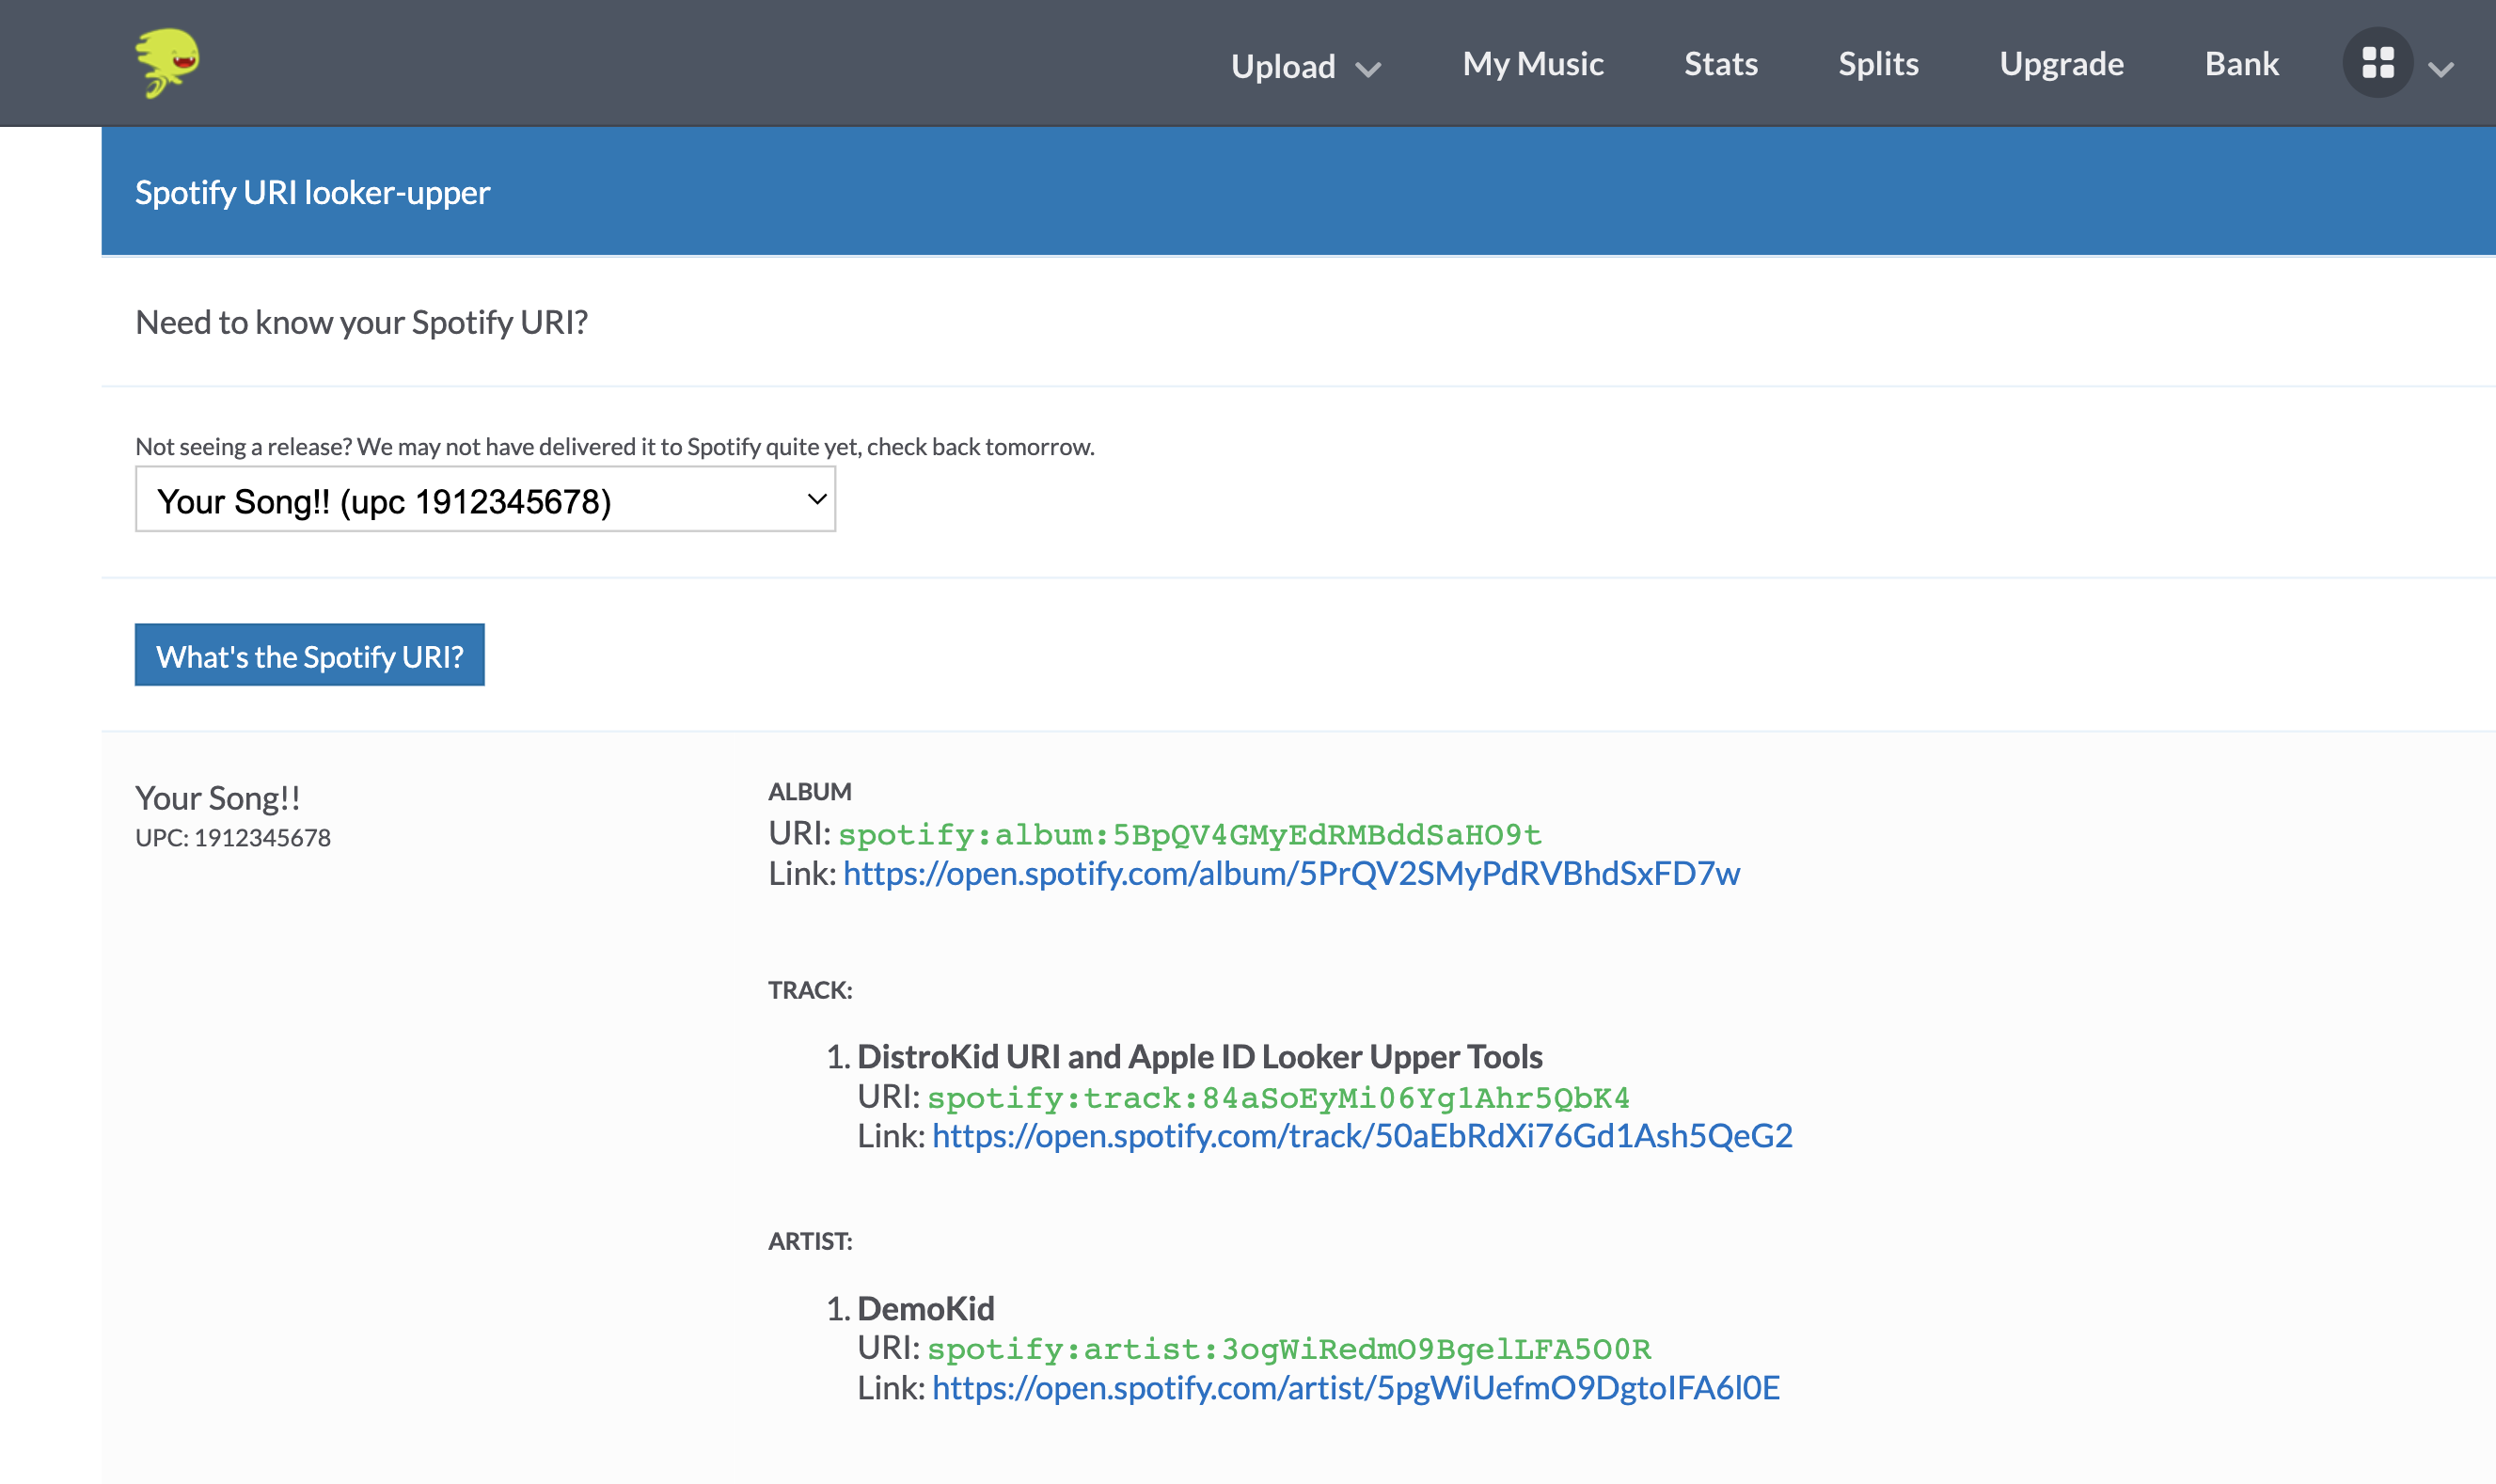Click the grid/apps icon top right
2496x1484 pixels.
click(2379, 62)
